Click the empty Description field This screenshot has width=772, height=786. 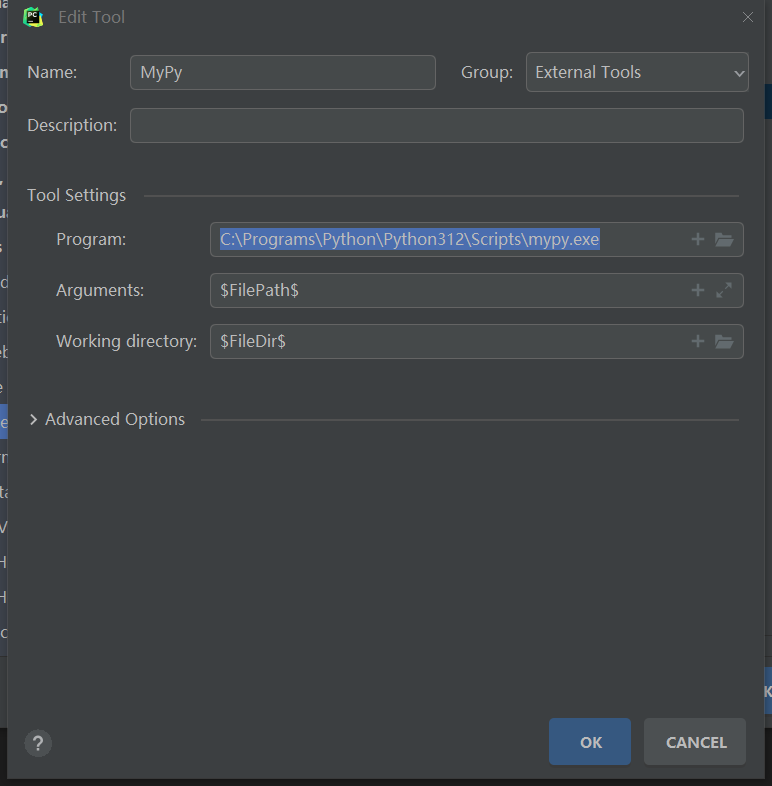[x=437, y=125]
